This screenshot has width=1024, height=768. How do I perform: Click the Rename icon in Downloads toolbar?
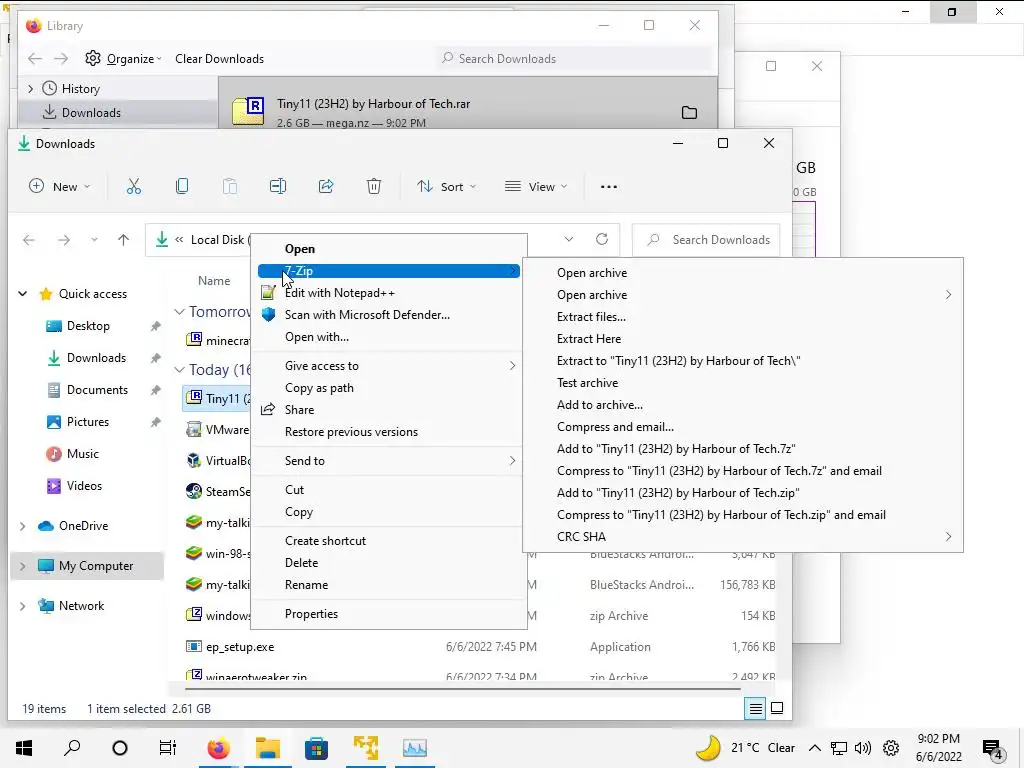(278, 187)
